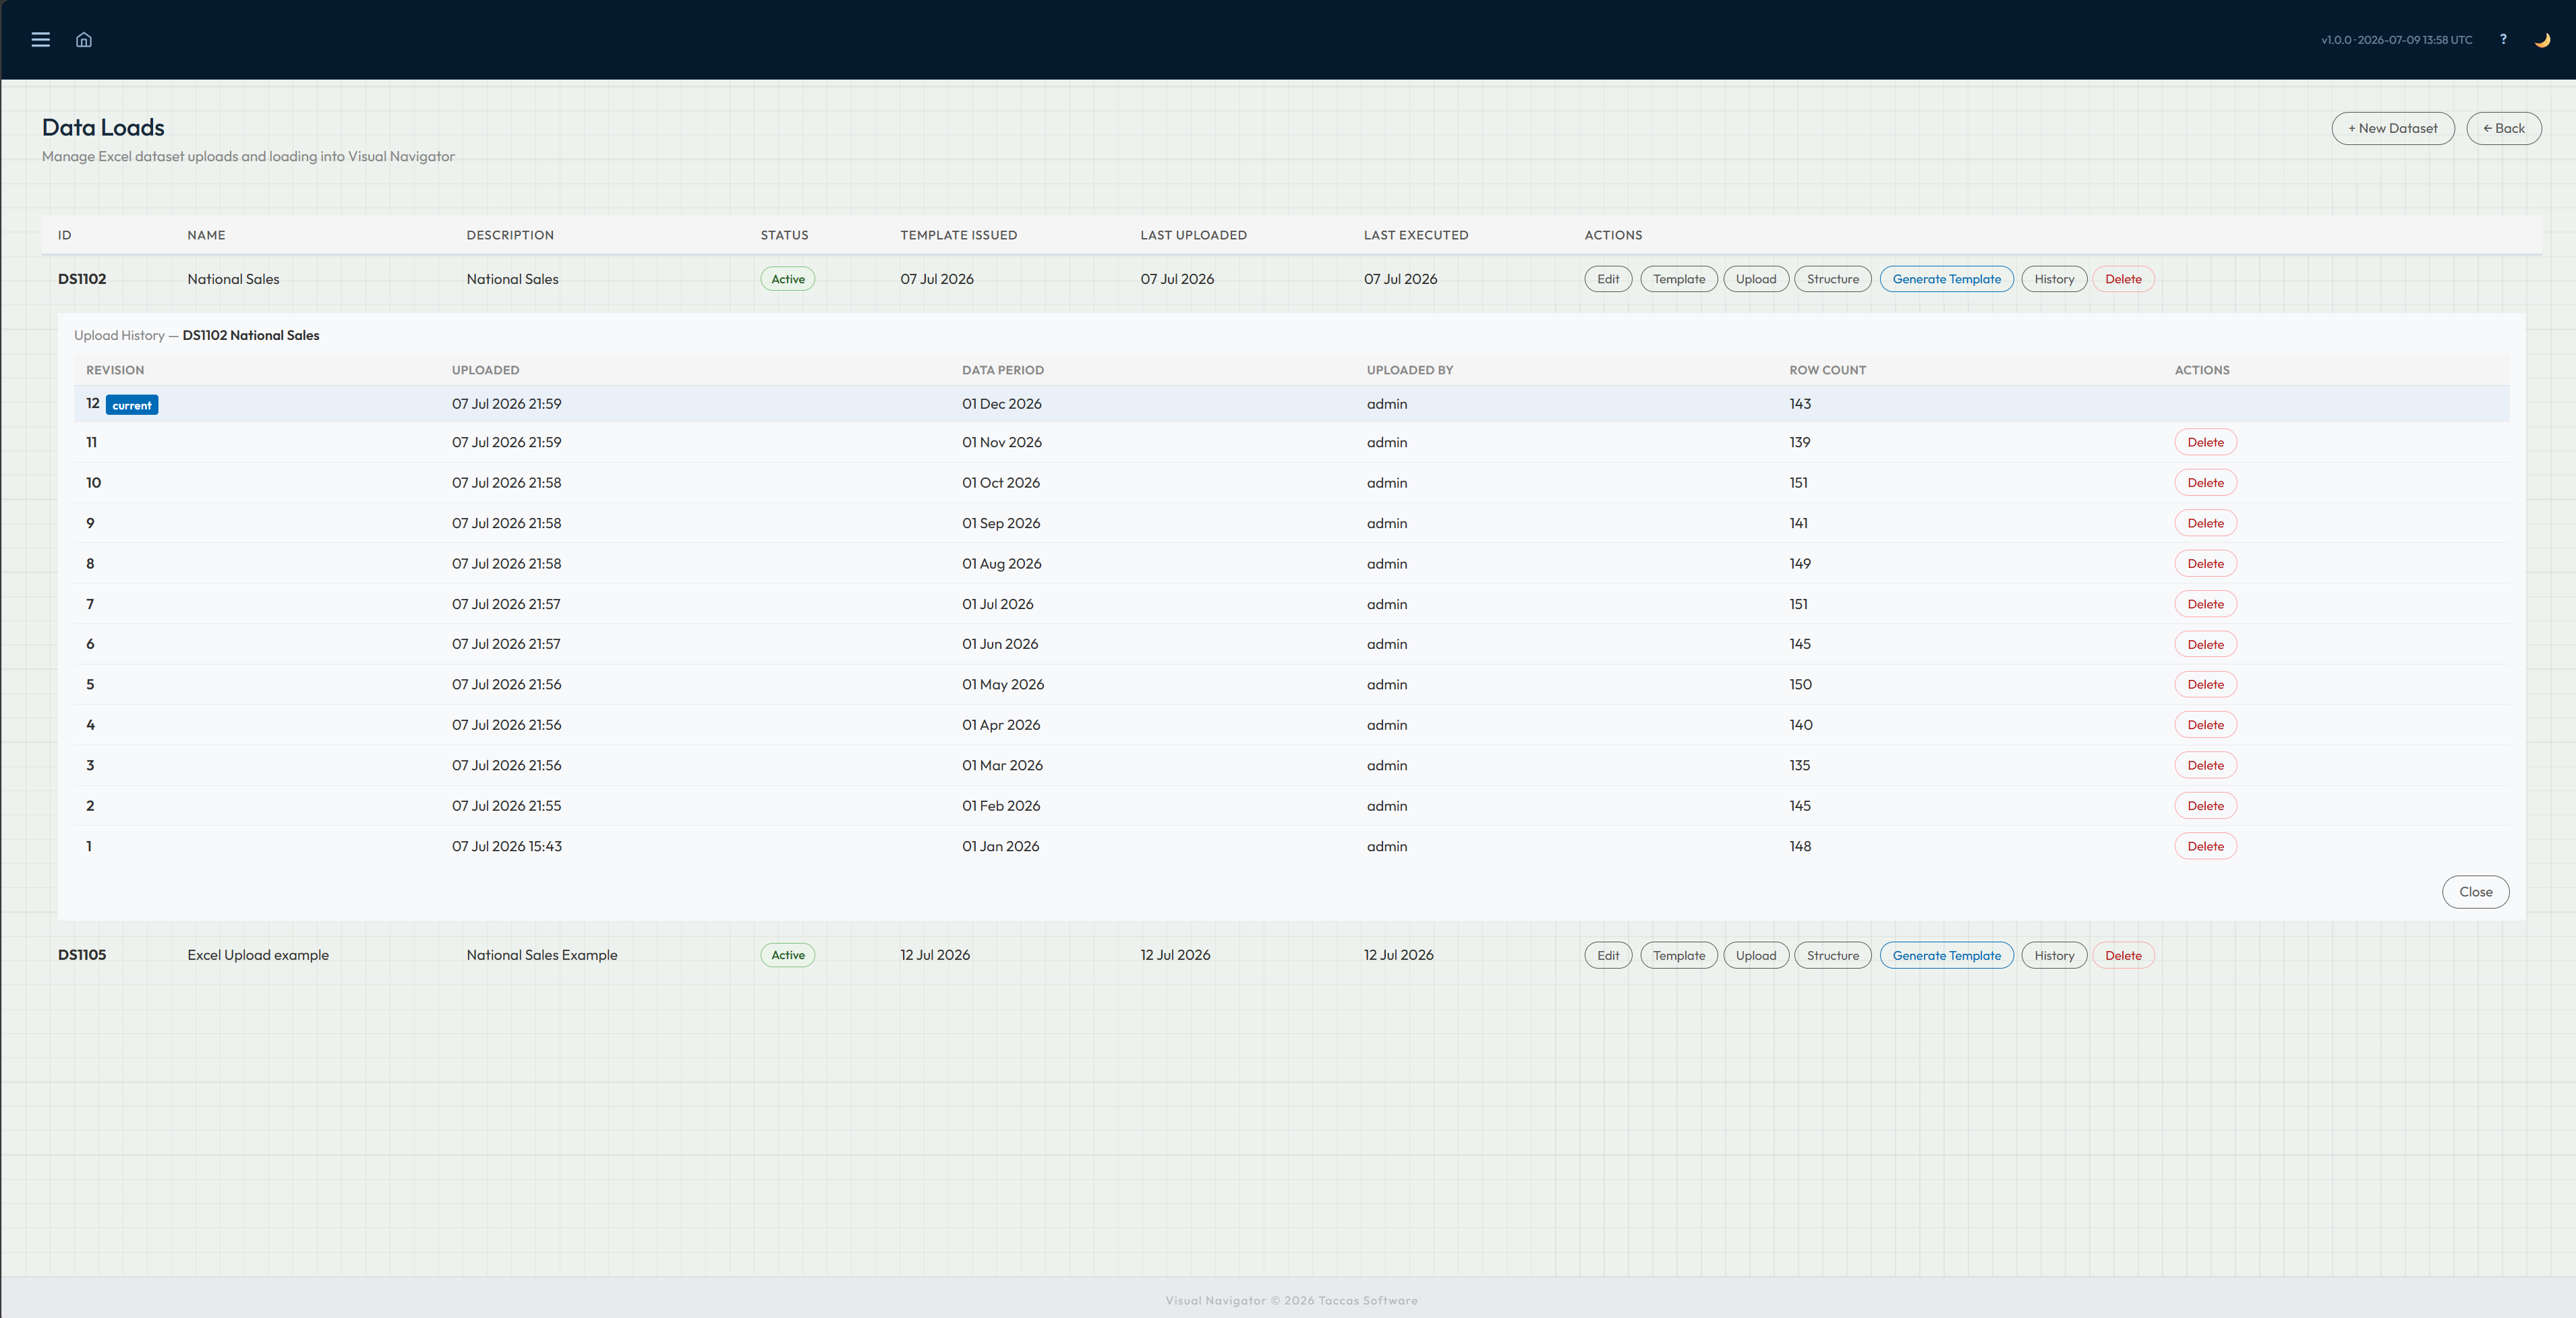This screenshot has height=1318, width=2576.
Task: Generate Template for DS1102
Action: pos(1946,279)
